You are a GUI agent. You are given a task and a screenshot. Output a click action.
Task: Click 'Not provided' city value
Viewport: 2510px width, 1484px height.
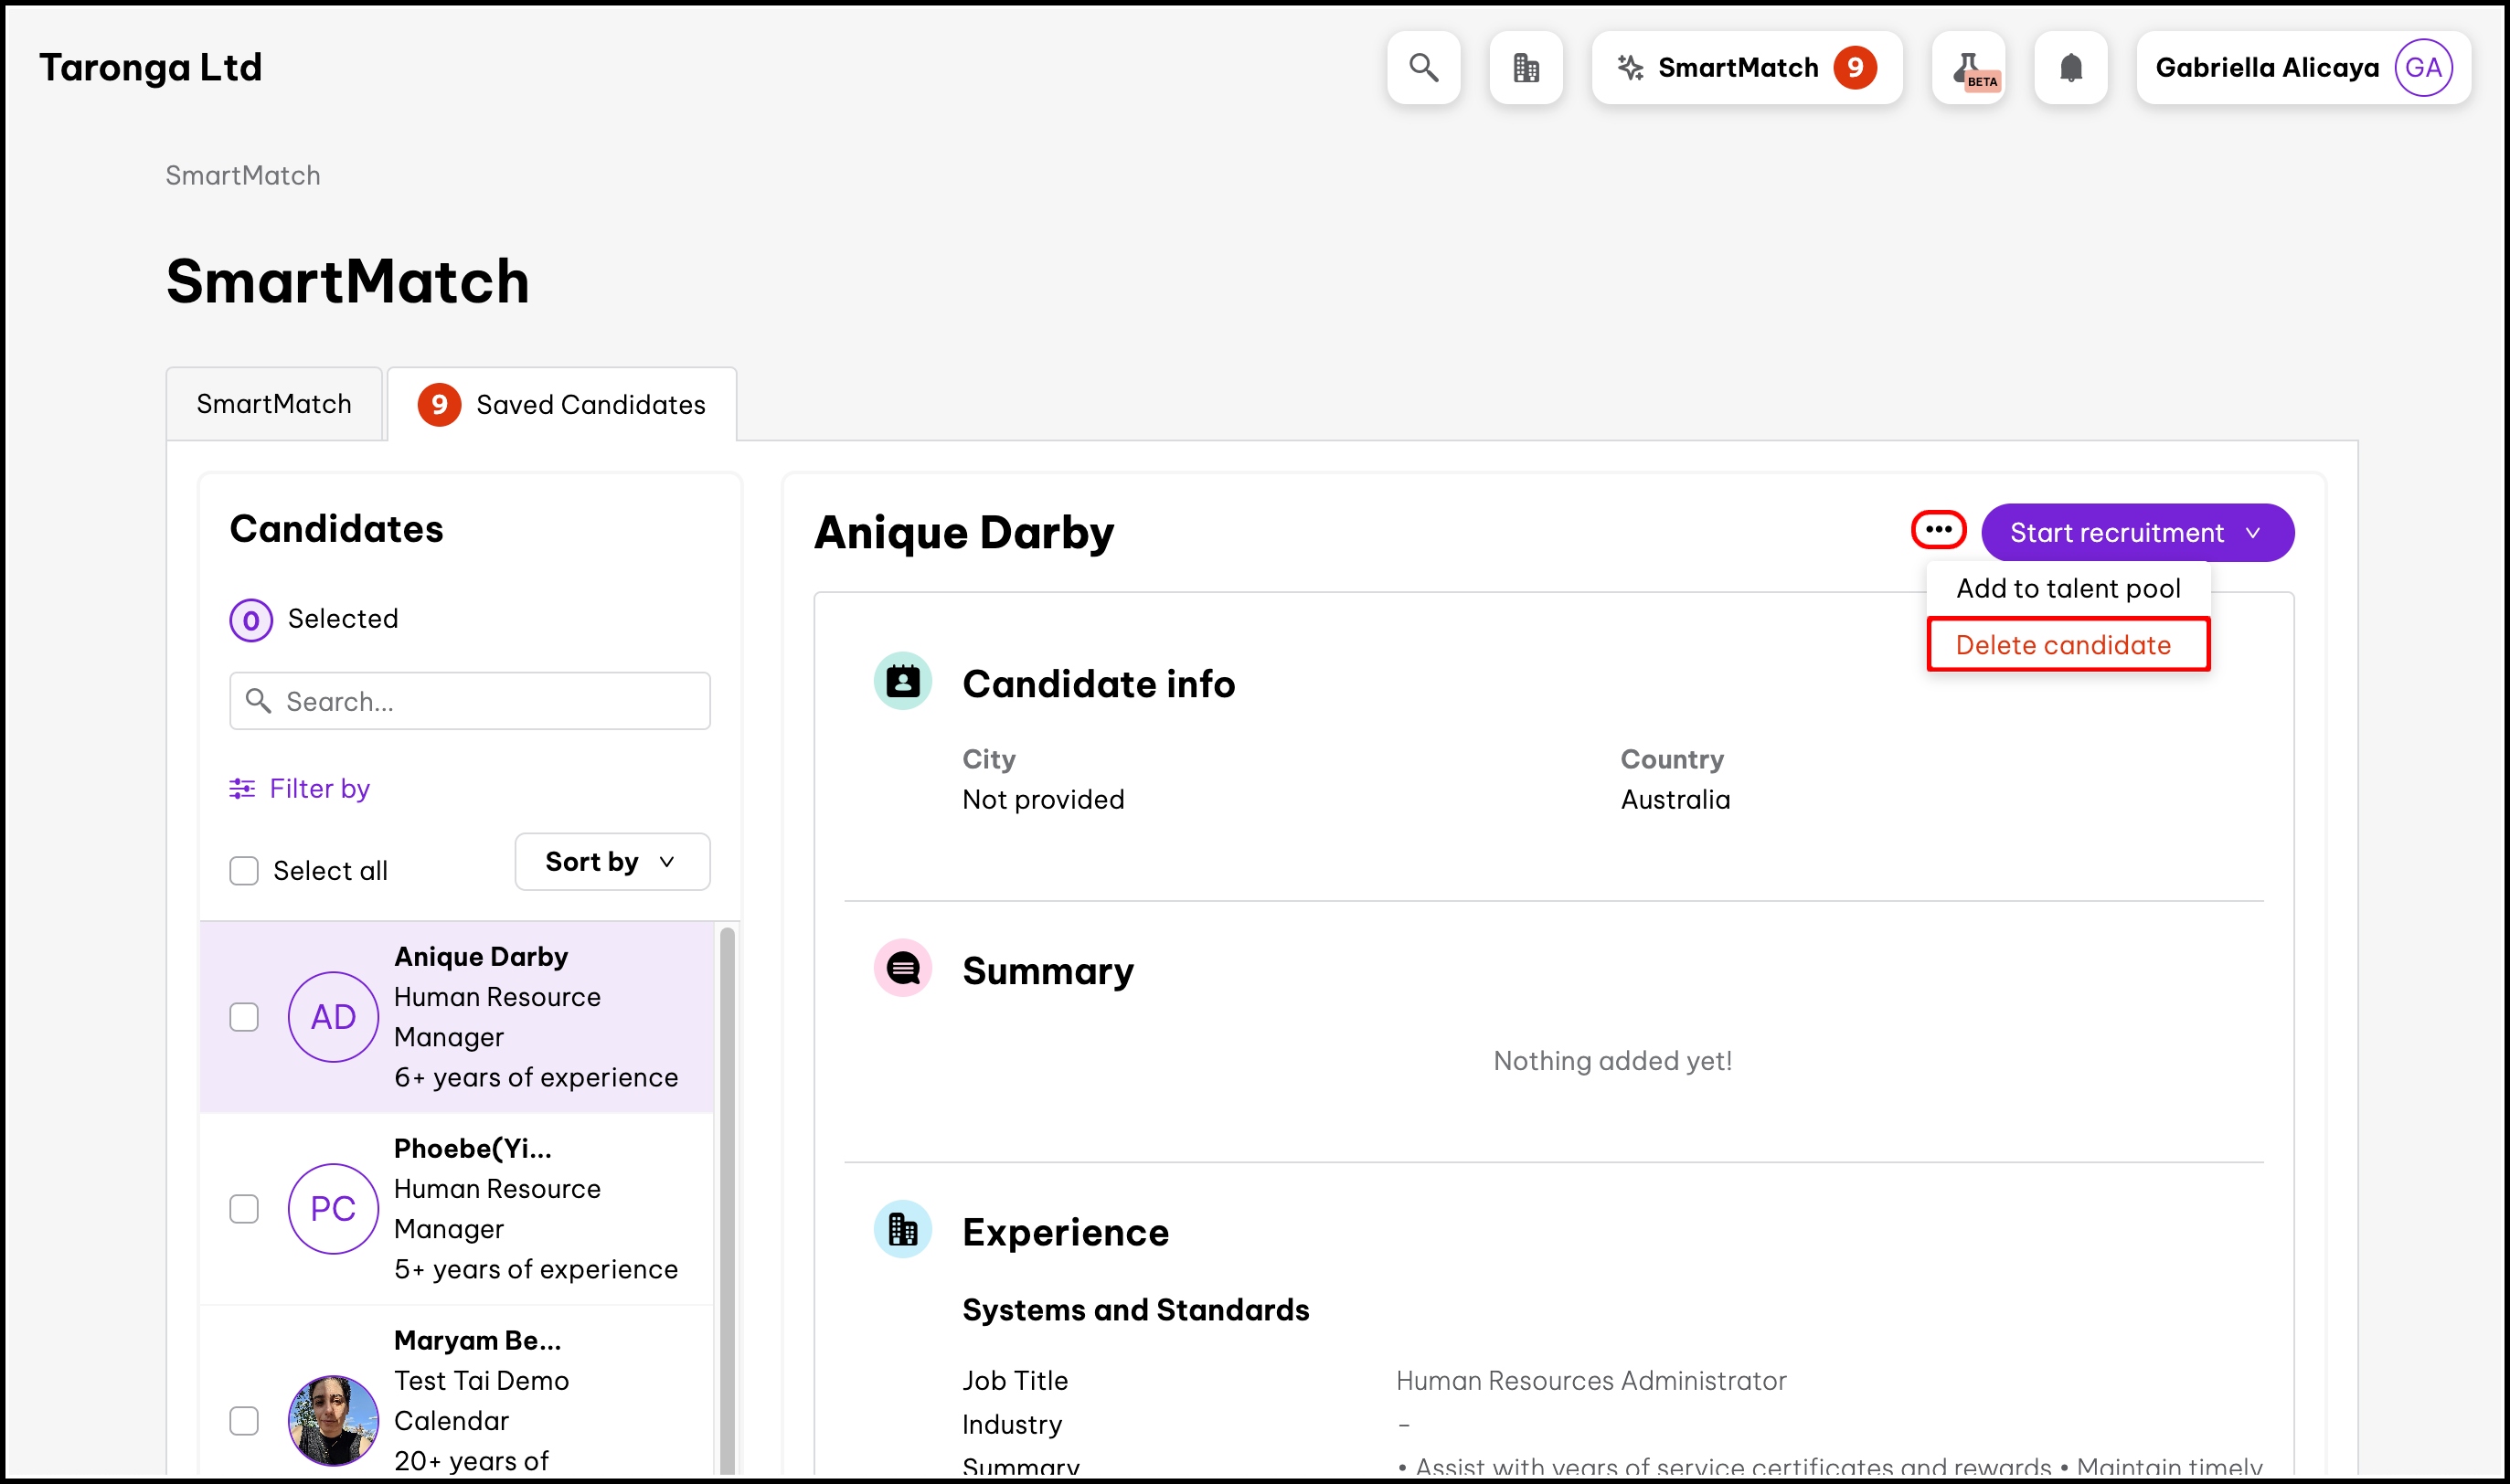1043,800
